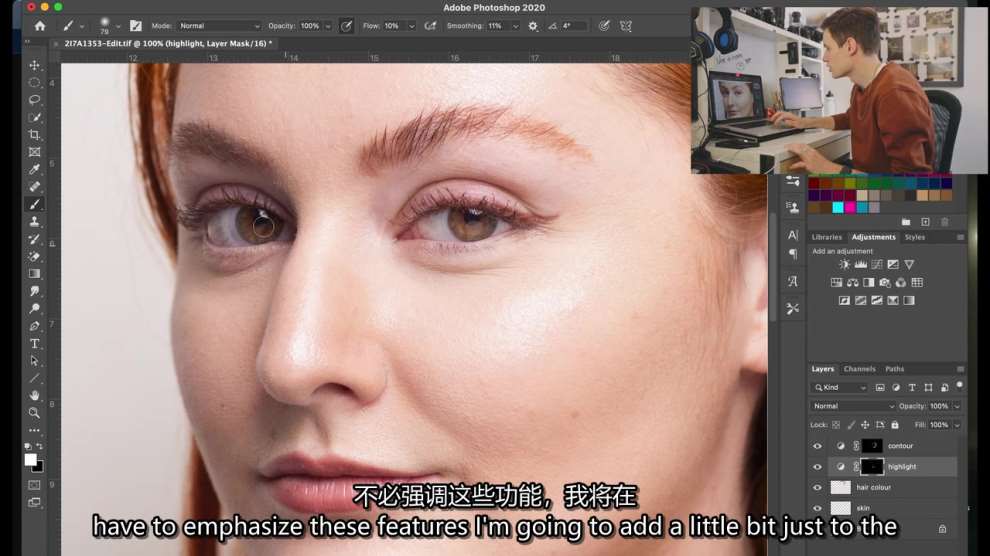This screenshot has height=556, width=990.
Task: Select the Smudge tool
Action: [x=34, y=291]
